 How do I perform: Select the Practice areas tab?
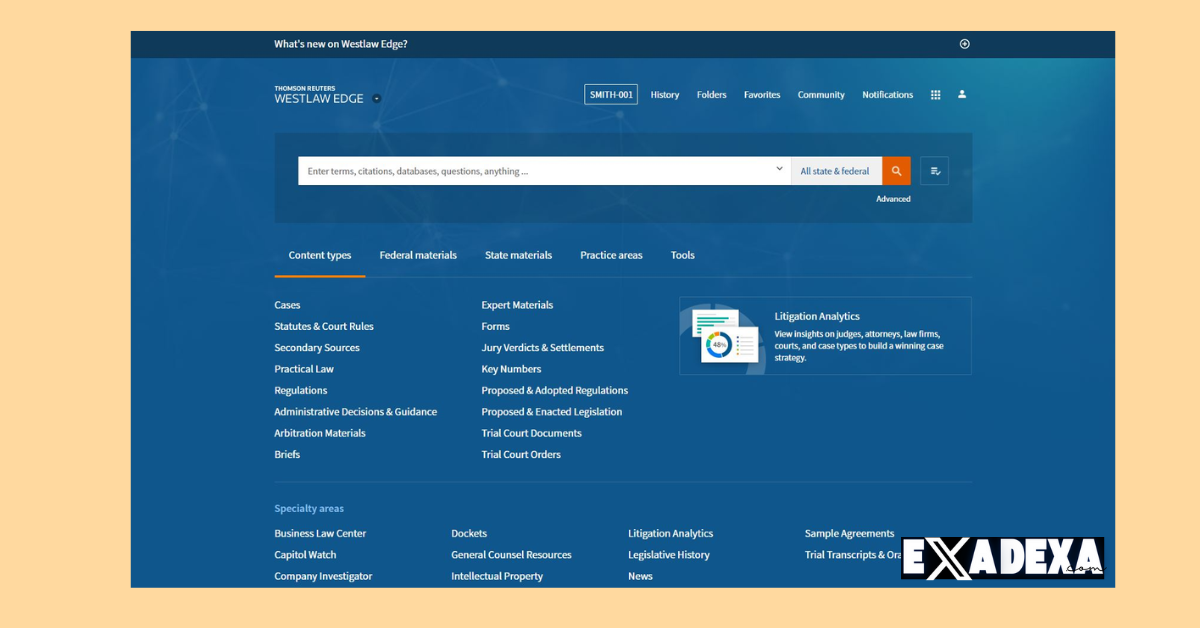point(611,255)
